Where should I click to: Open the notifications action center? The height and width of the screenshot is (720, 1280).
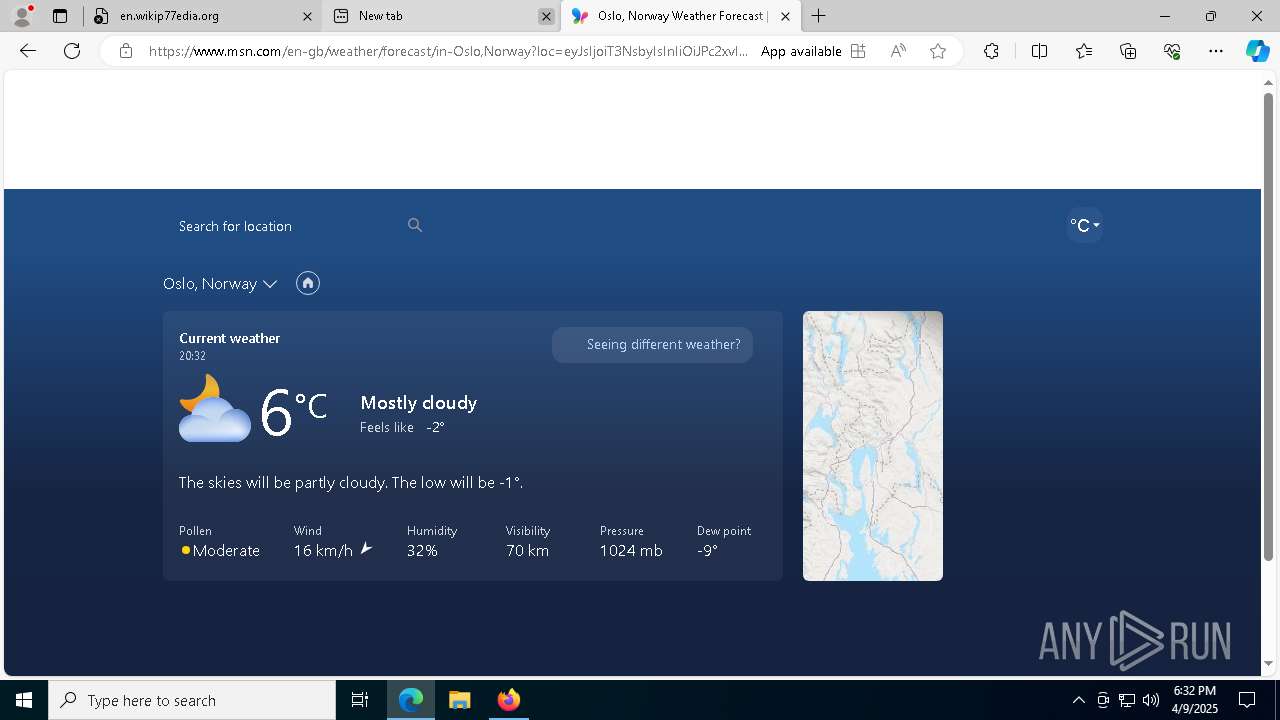1247,700
